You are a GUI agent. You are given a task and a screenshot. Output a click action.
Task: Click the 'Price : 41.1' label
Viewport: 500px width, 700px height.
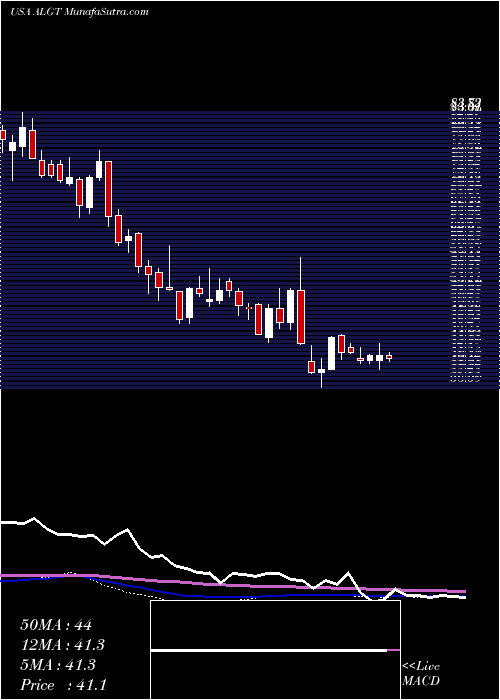coord(63,685)
